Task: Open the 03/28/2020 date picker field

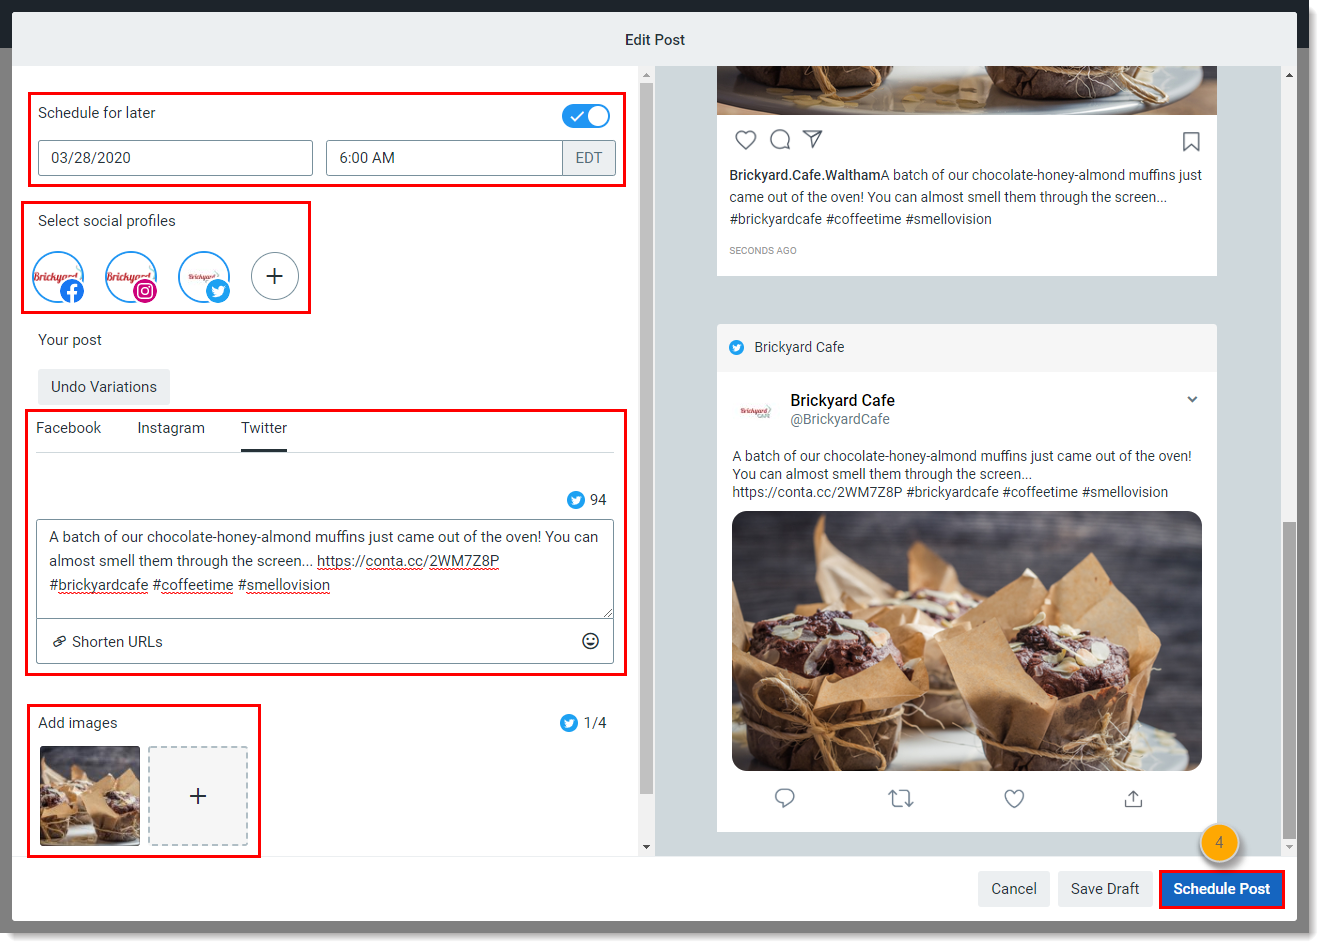Action: [175, 158]
